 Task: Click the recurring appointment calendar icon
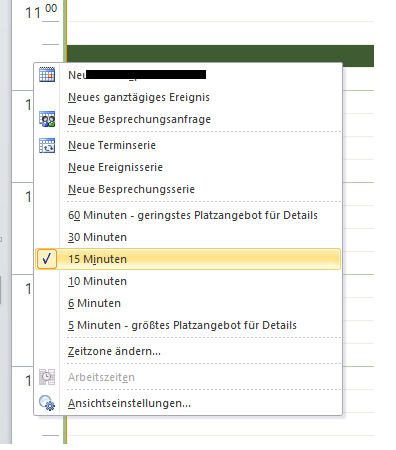[x=47, y=145]
